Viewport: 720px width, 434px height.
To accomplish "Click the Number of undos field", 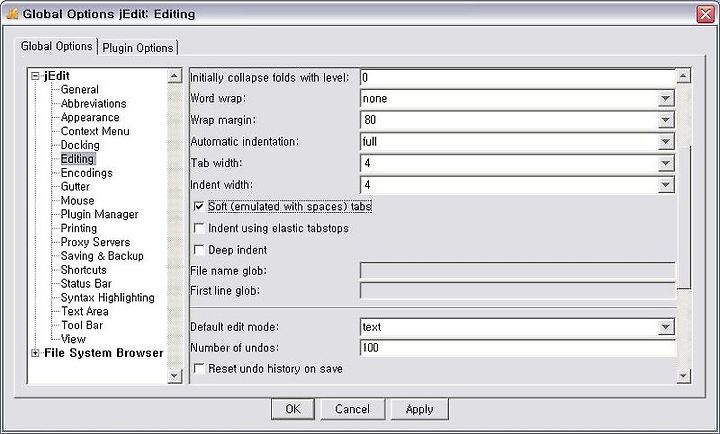I will pyautogui.click(x=518, y=348).
